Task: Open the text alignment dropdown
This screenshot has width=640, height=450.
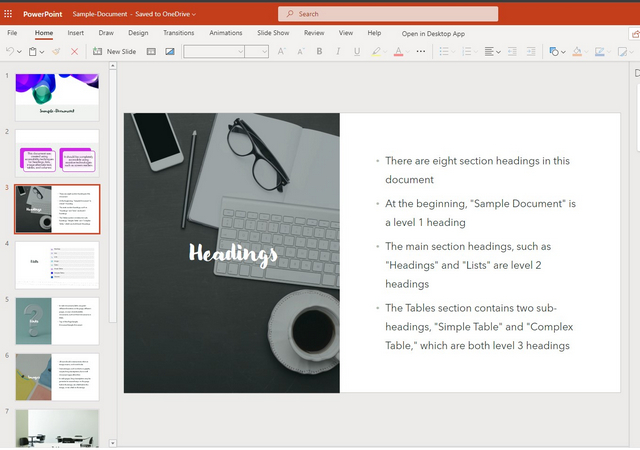Action: 492,51
